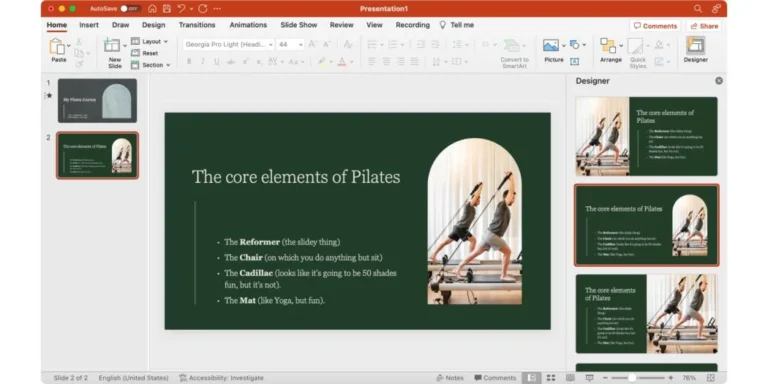The image size is (768, 384).
Task: Toggle the AutoSave switch
Action: click(x=131, y=9)
